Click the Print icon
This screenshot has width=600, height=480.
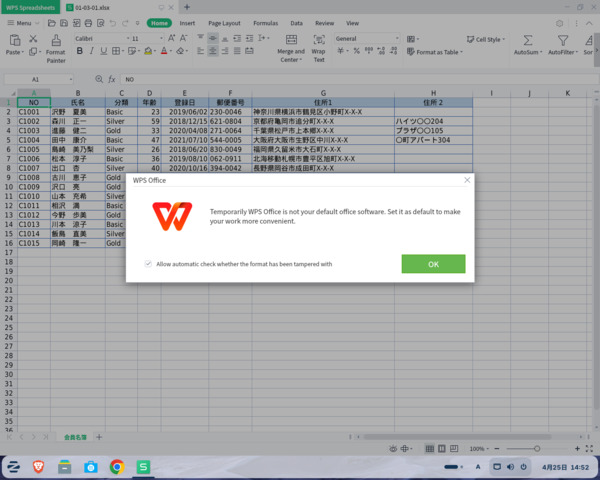coord(88,23)
